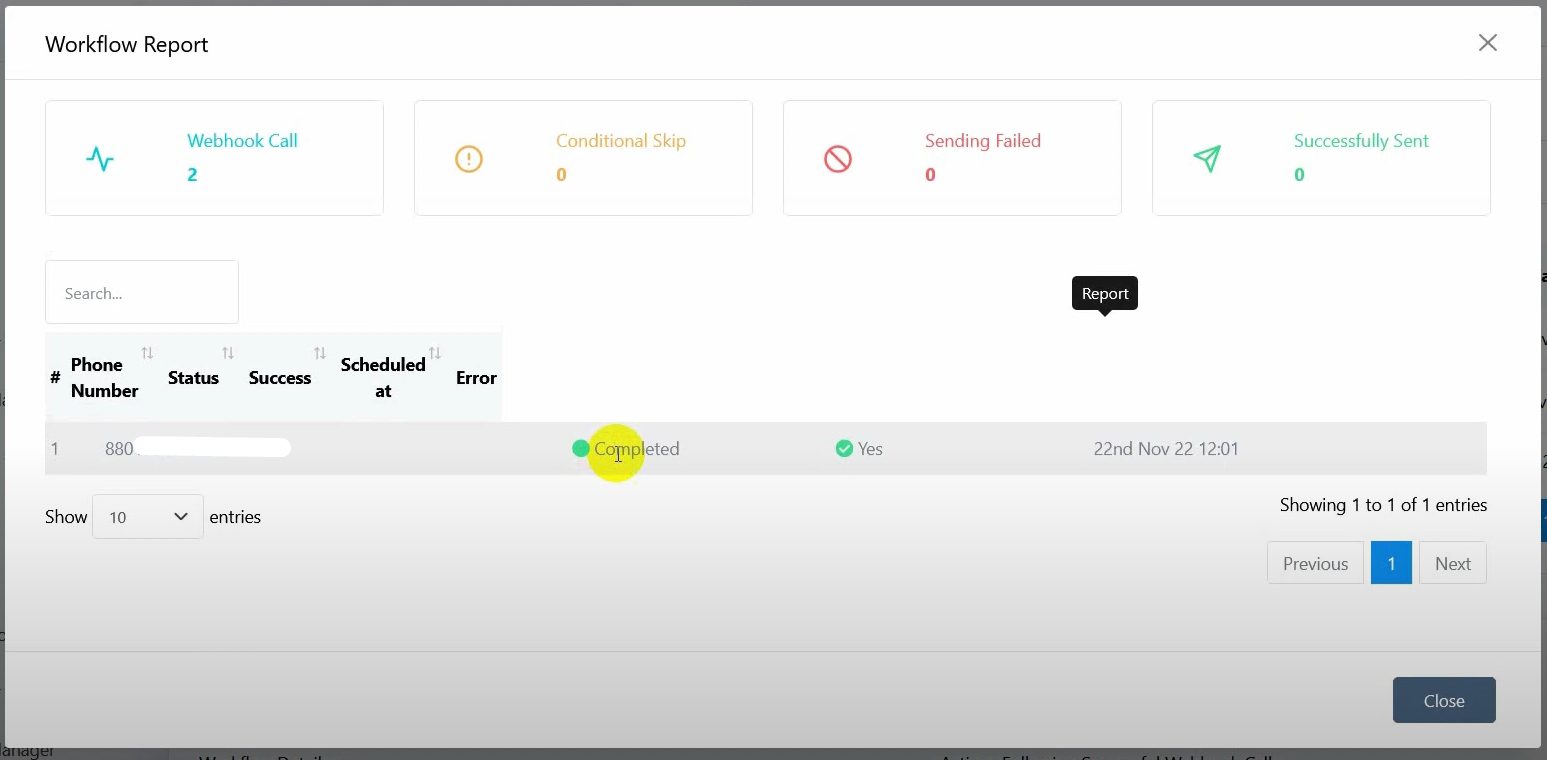Image resolution: width=1547 pixels, height=760 pixels.
Task: Click the green Completed status dot
Action: 580,449
